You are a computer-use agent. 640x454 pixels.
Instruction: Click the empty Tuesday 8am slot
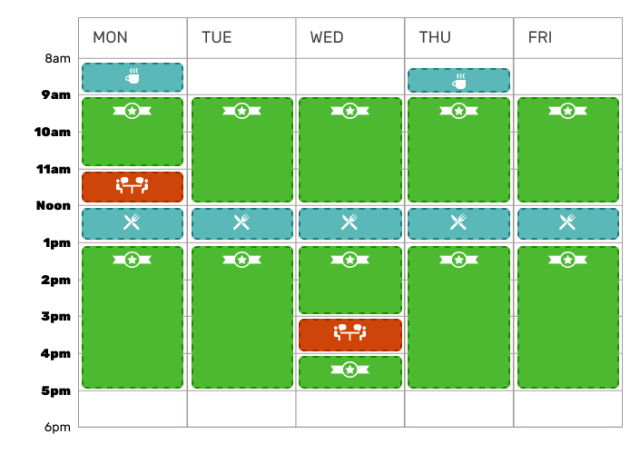coord(241,76)
